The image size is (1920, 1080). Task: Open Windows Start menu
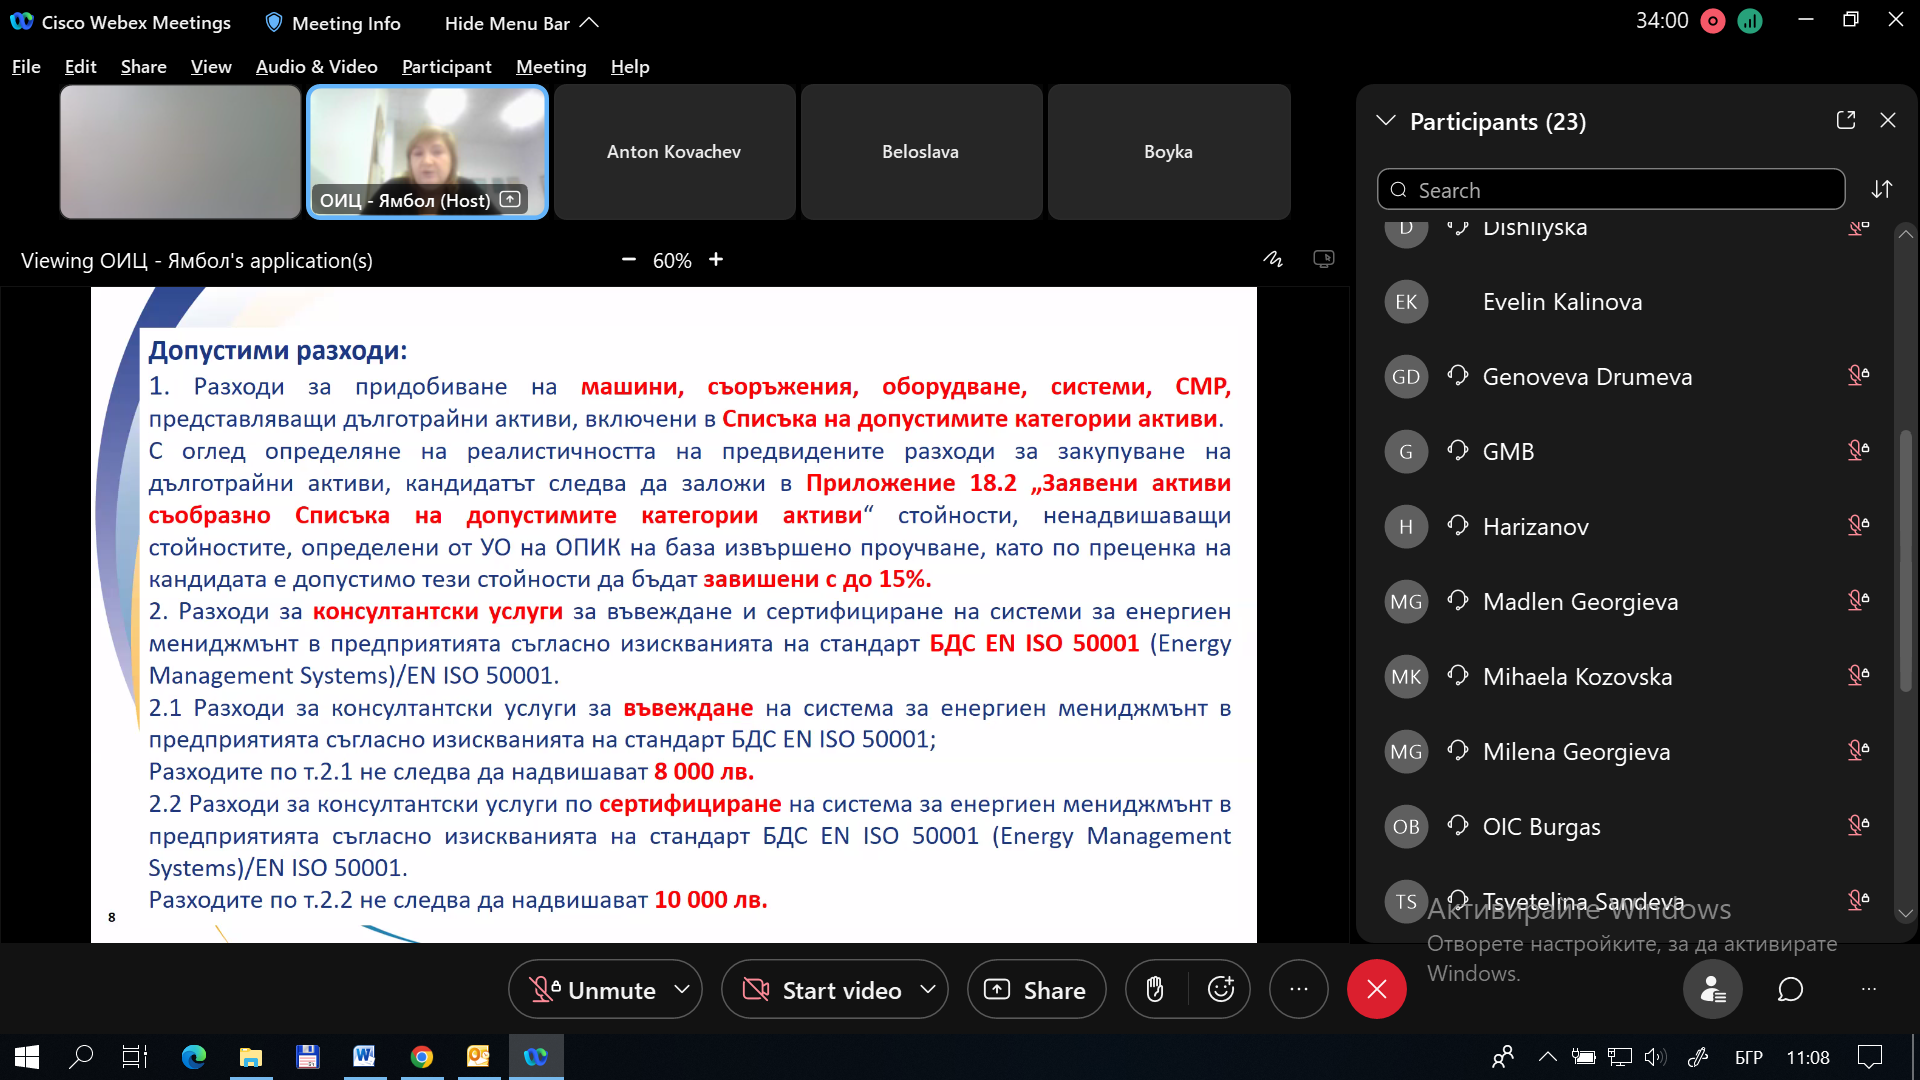[x=27, y=1056]
